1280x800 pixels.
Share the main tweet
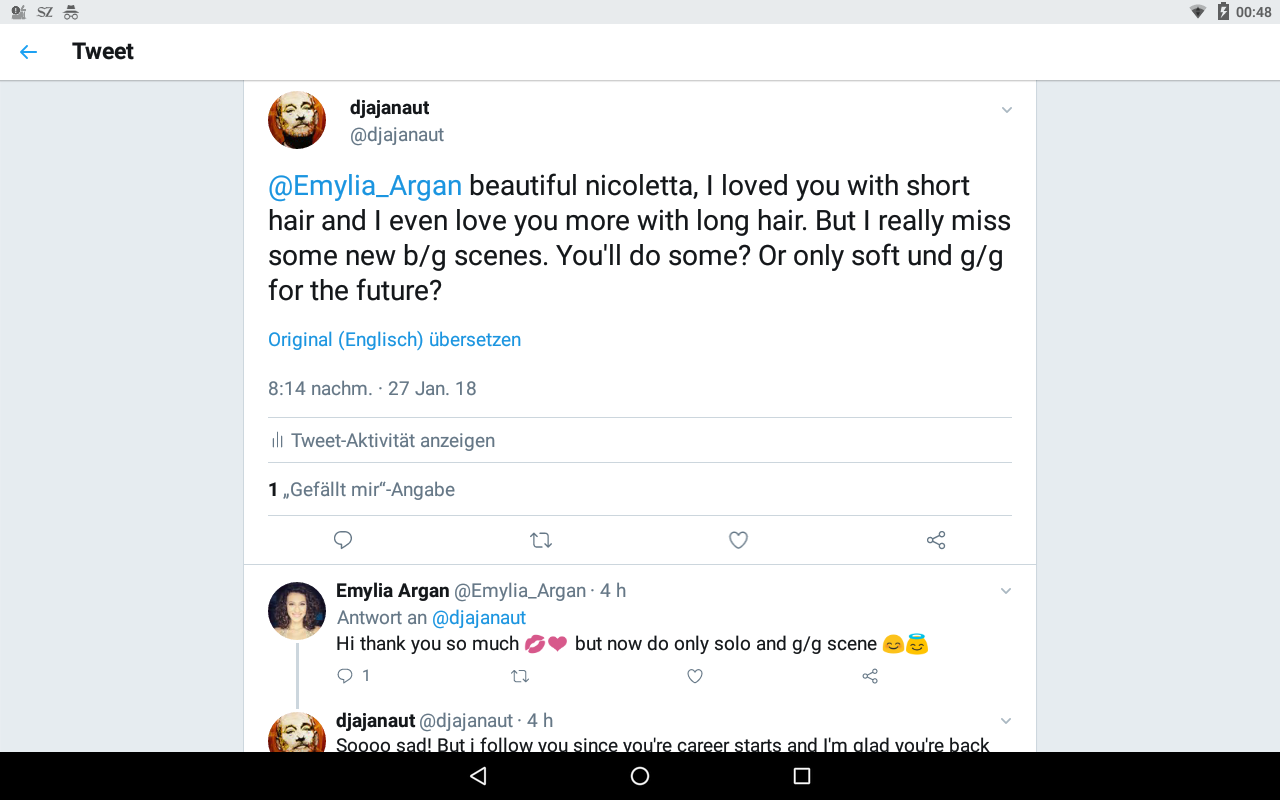pos(936,540)
